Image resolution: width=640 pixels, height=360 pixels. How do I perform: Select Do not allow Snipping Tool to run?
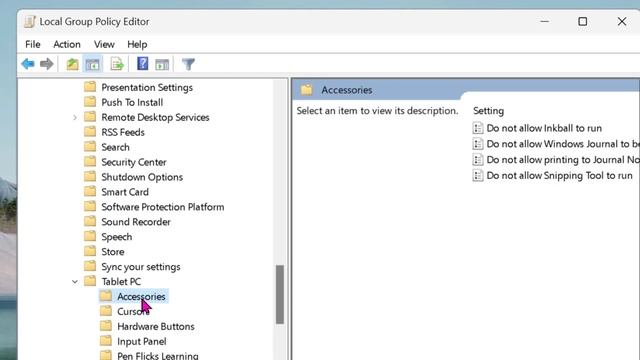pos(560,176)
